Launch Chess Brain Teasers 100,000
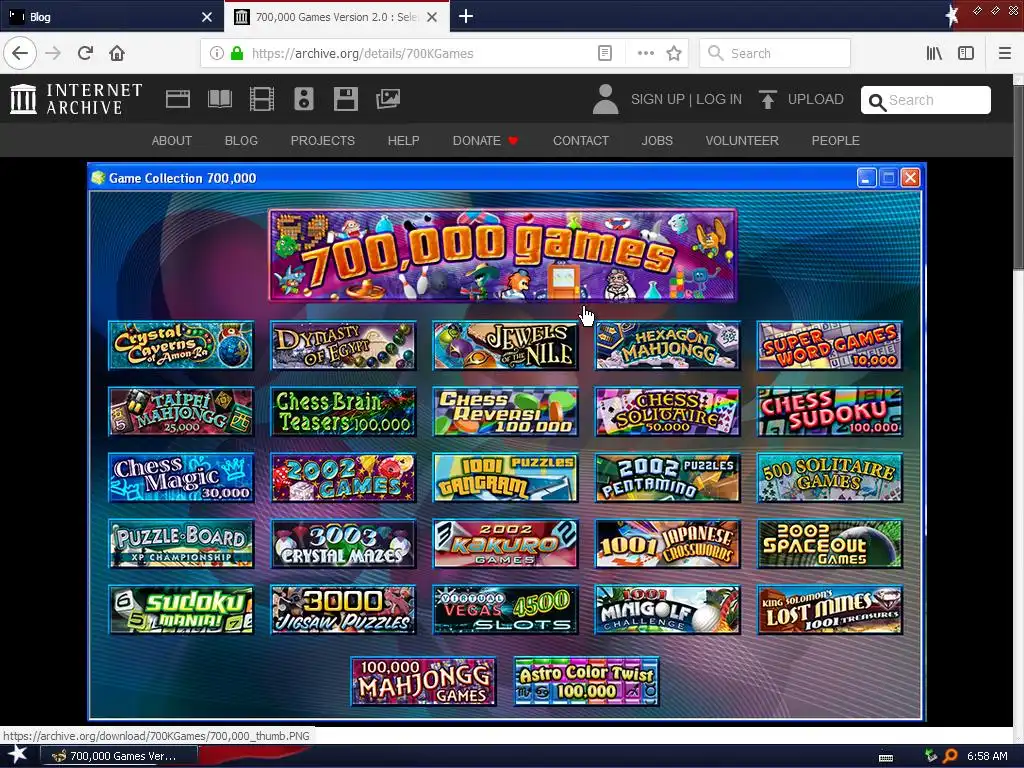 [343, 412]
